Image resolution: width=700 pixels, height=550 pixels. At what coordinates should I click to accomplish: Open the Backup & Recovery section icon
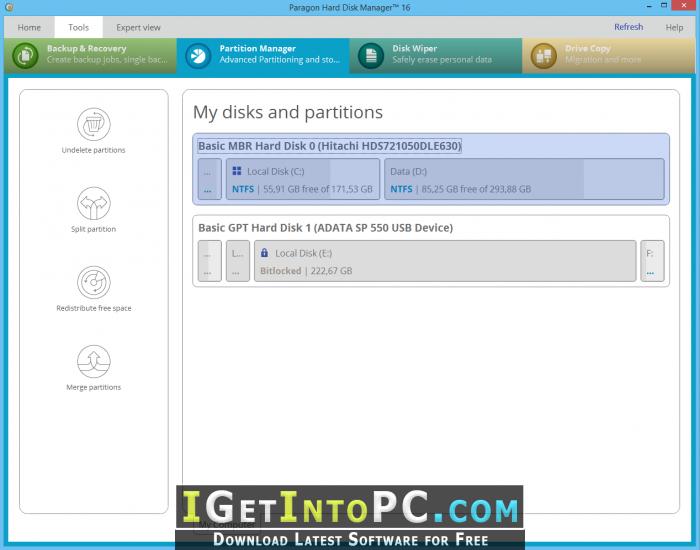click(x=25, y=55)
